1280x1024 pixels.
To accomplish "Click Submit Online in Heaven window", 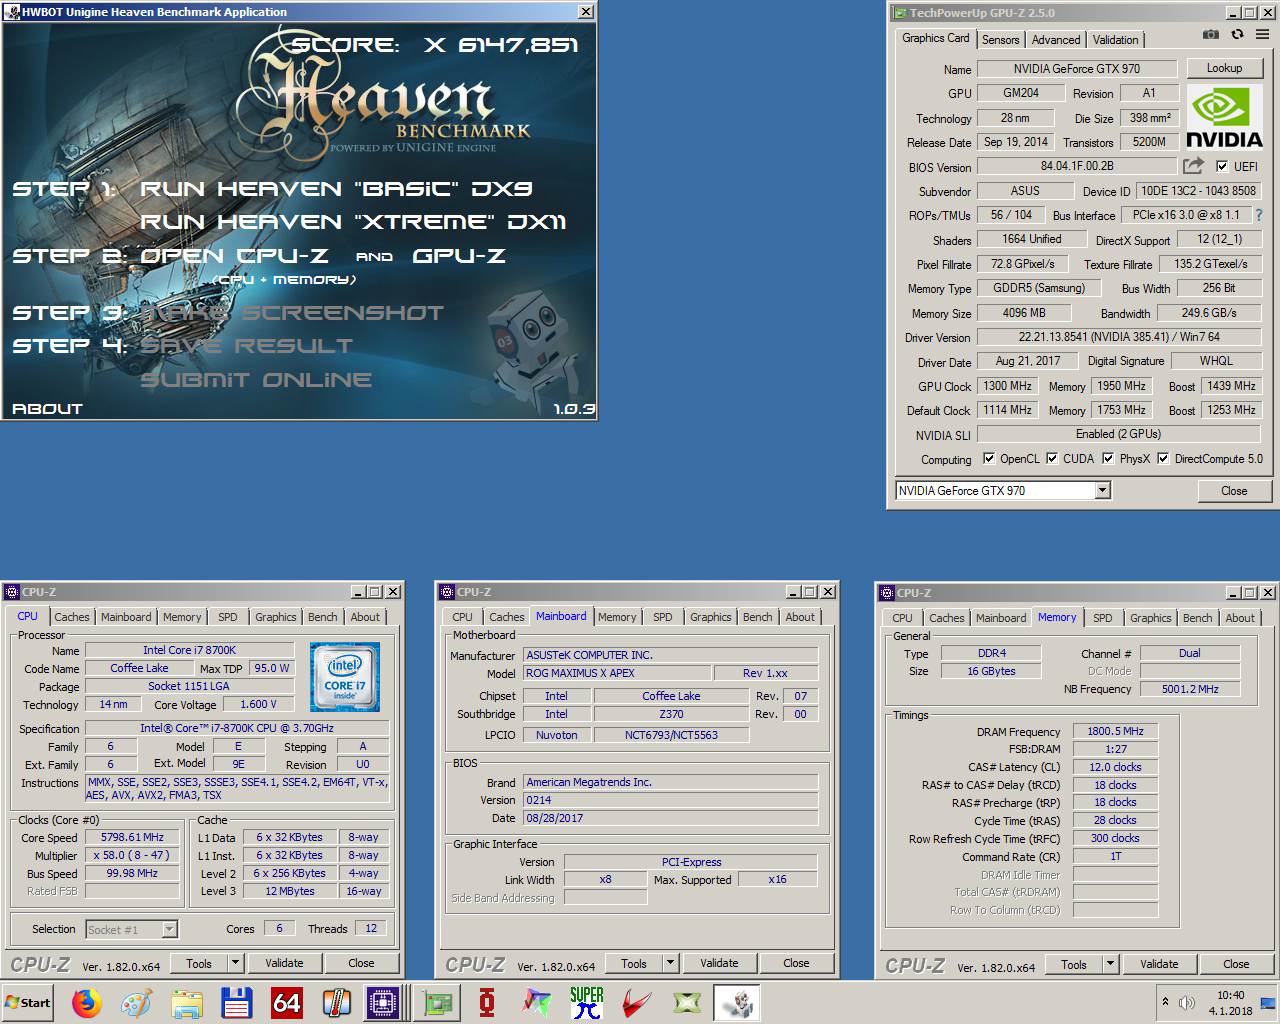I will click(x=256, y=380).
